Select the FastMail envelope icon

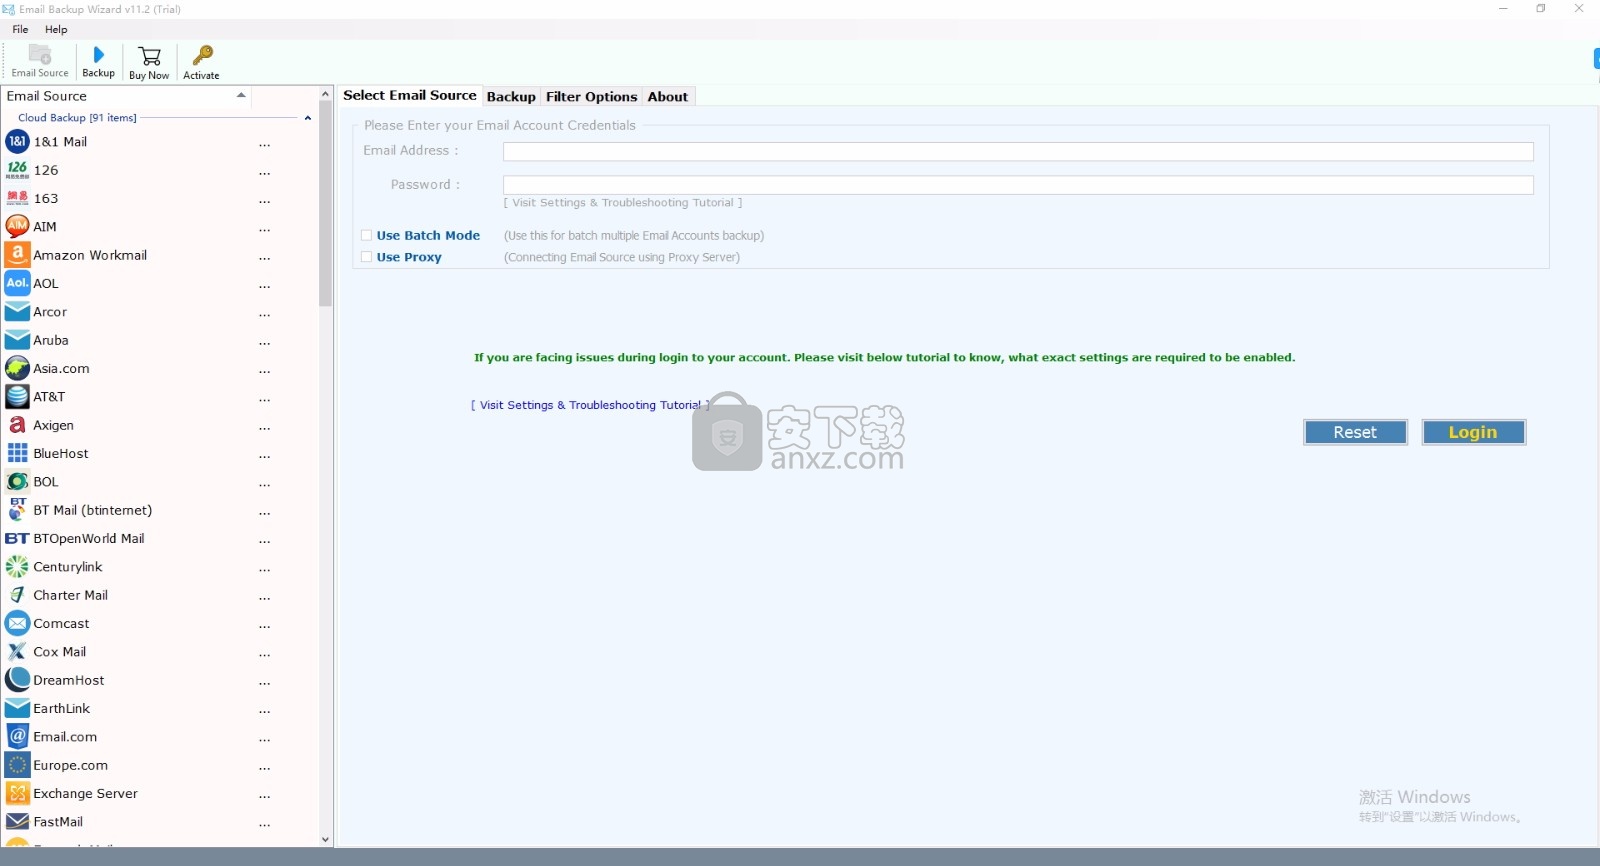[17, 822]
